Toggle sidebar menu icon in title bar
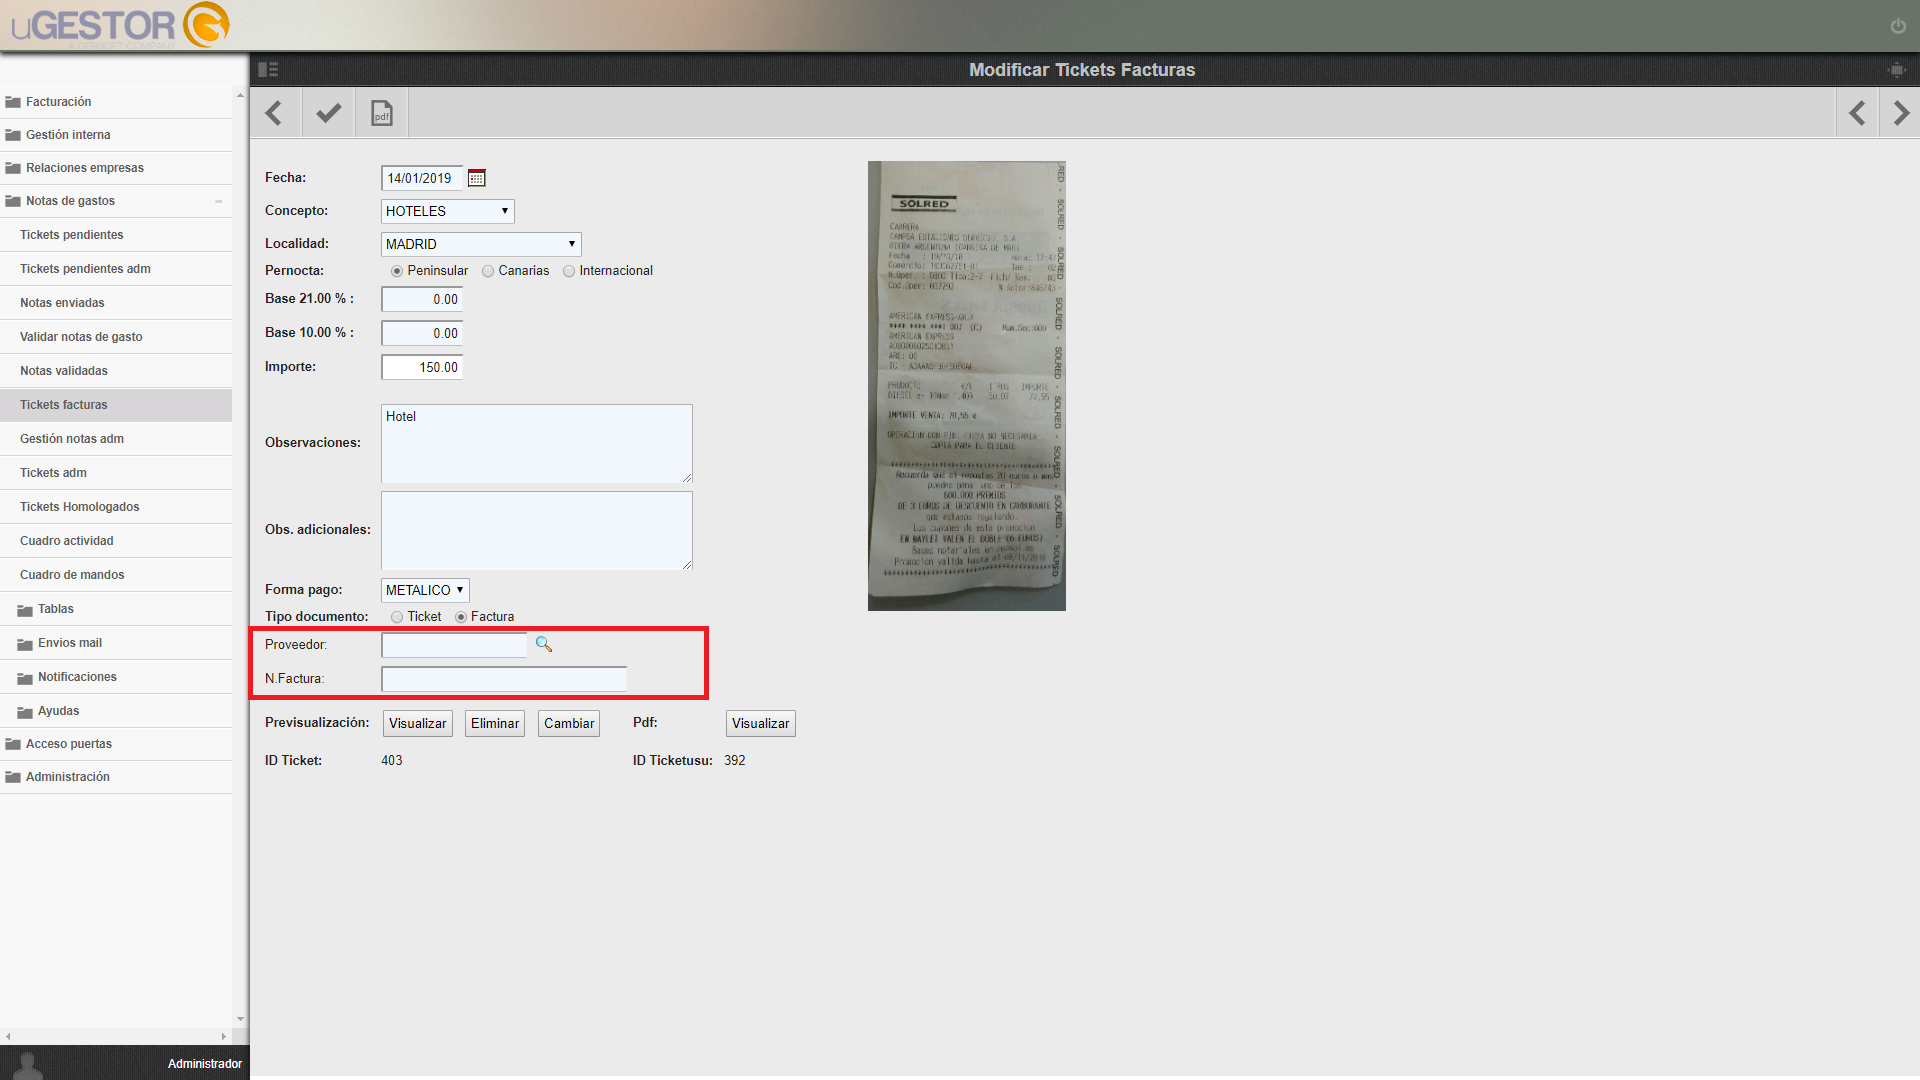This screenshot has height=1080, width=1920. tap(268, 69)
